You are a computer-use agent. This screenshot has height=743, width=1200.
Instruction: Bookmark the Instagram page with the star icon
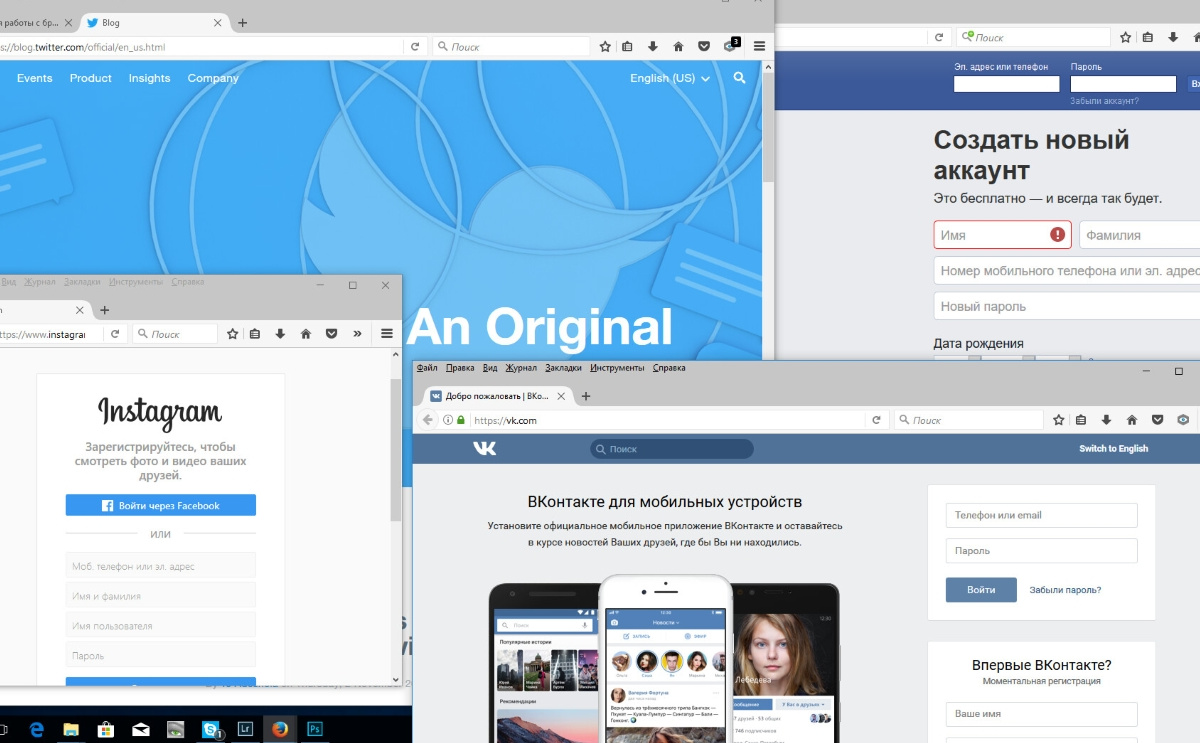232,334
